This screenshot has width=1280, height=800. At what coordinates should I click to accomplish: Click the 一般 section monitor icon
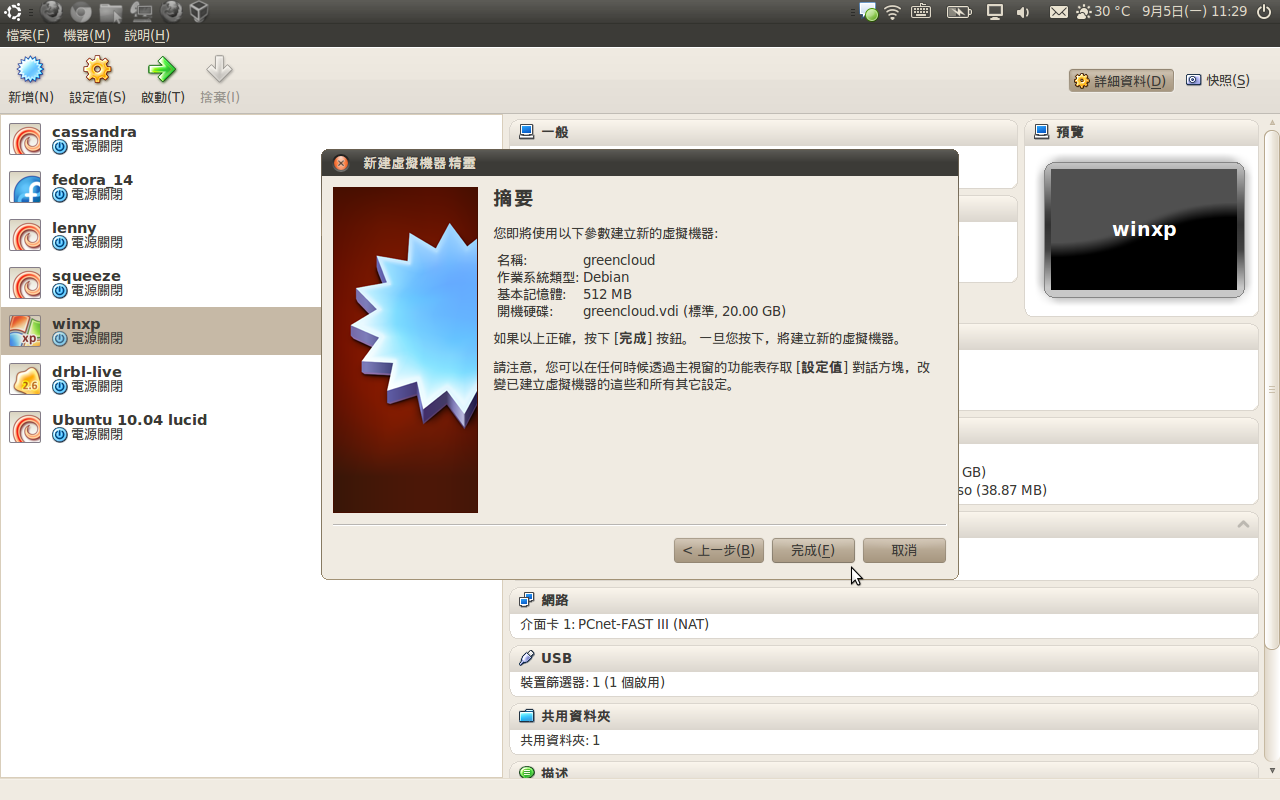point(527,132)
